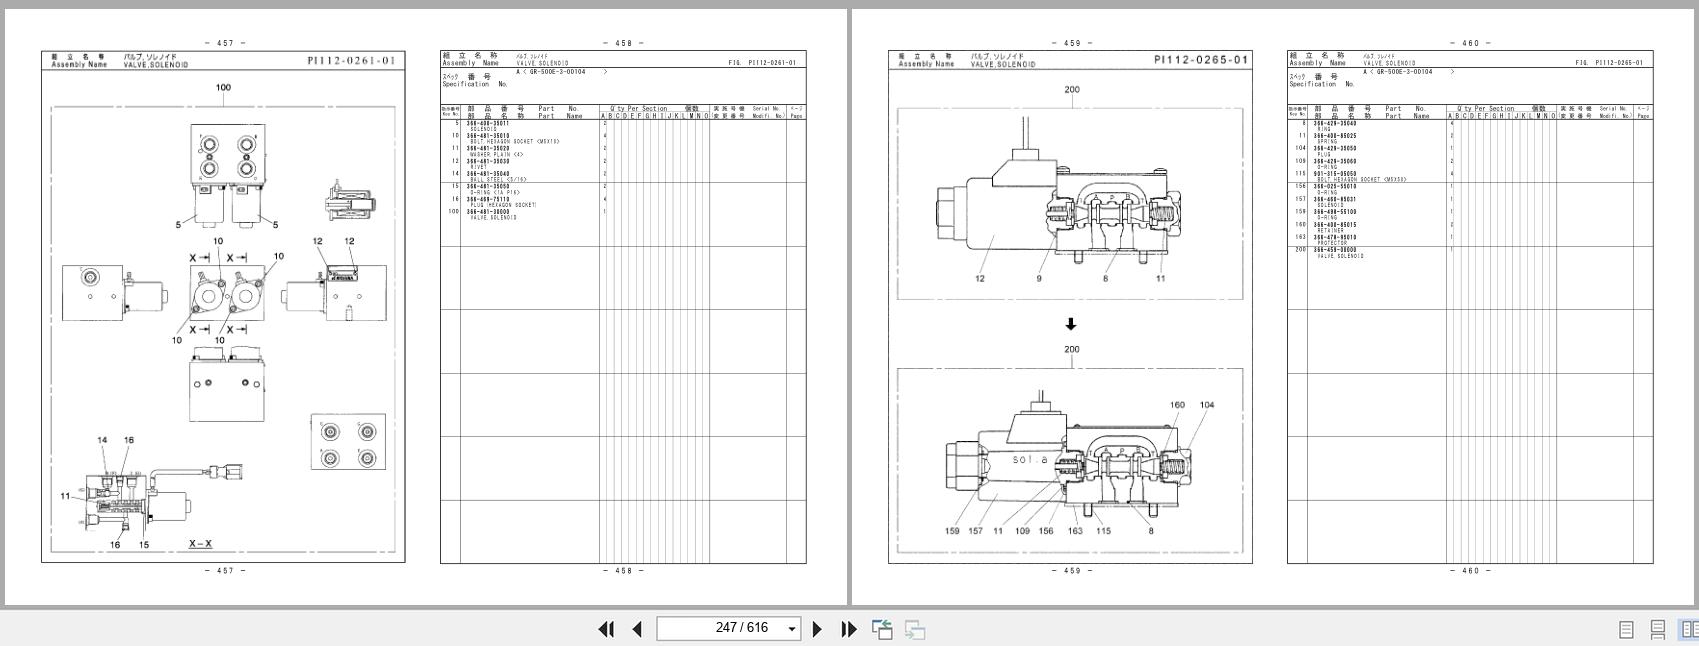Click the PLUG HEXAGON SOCKET part name
The width and height of the screenshot is (1699, 646).
coord(503,205)
